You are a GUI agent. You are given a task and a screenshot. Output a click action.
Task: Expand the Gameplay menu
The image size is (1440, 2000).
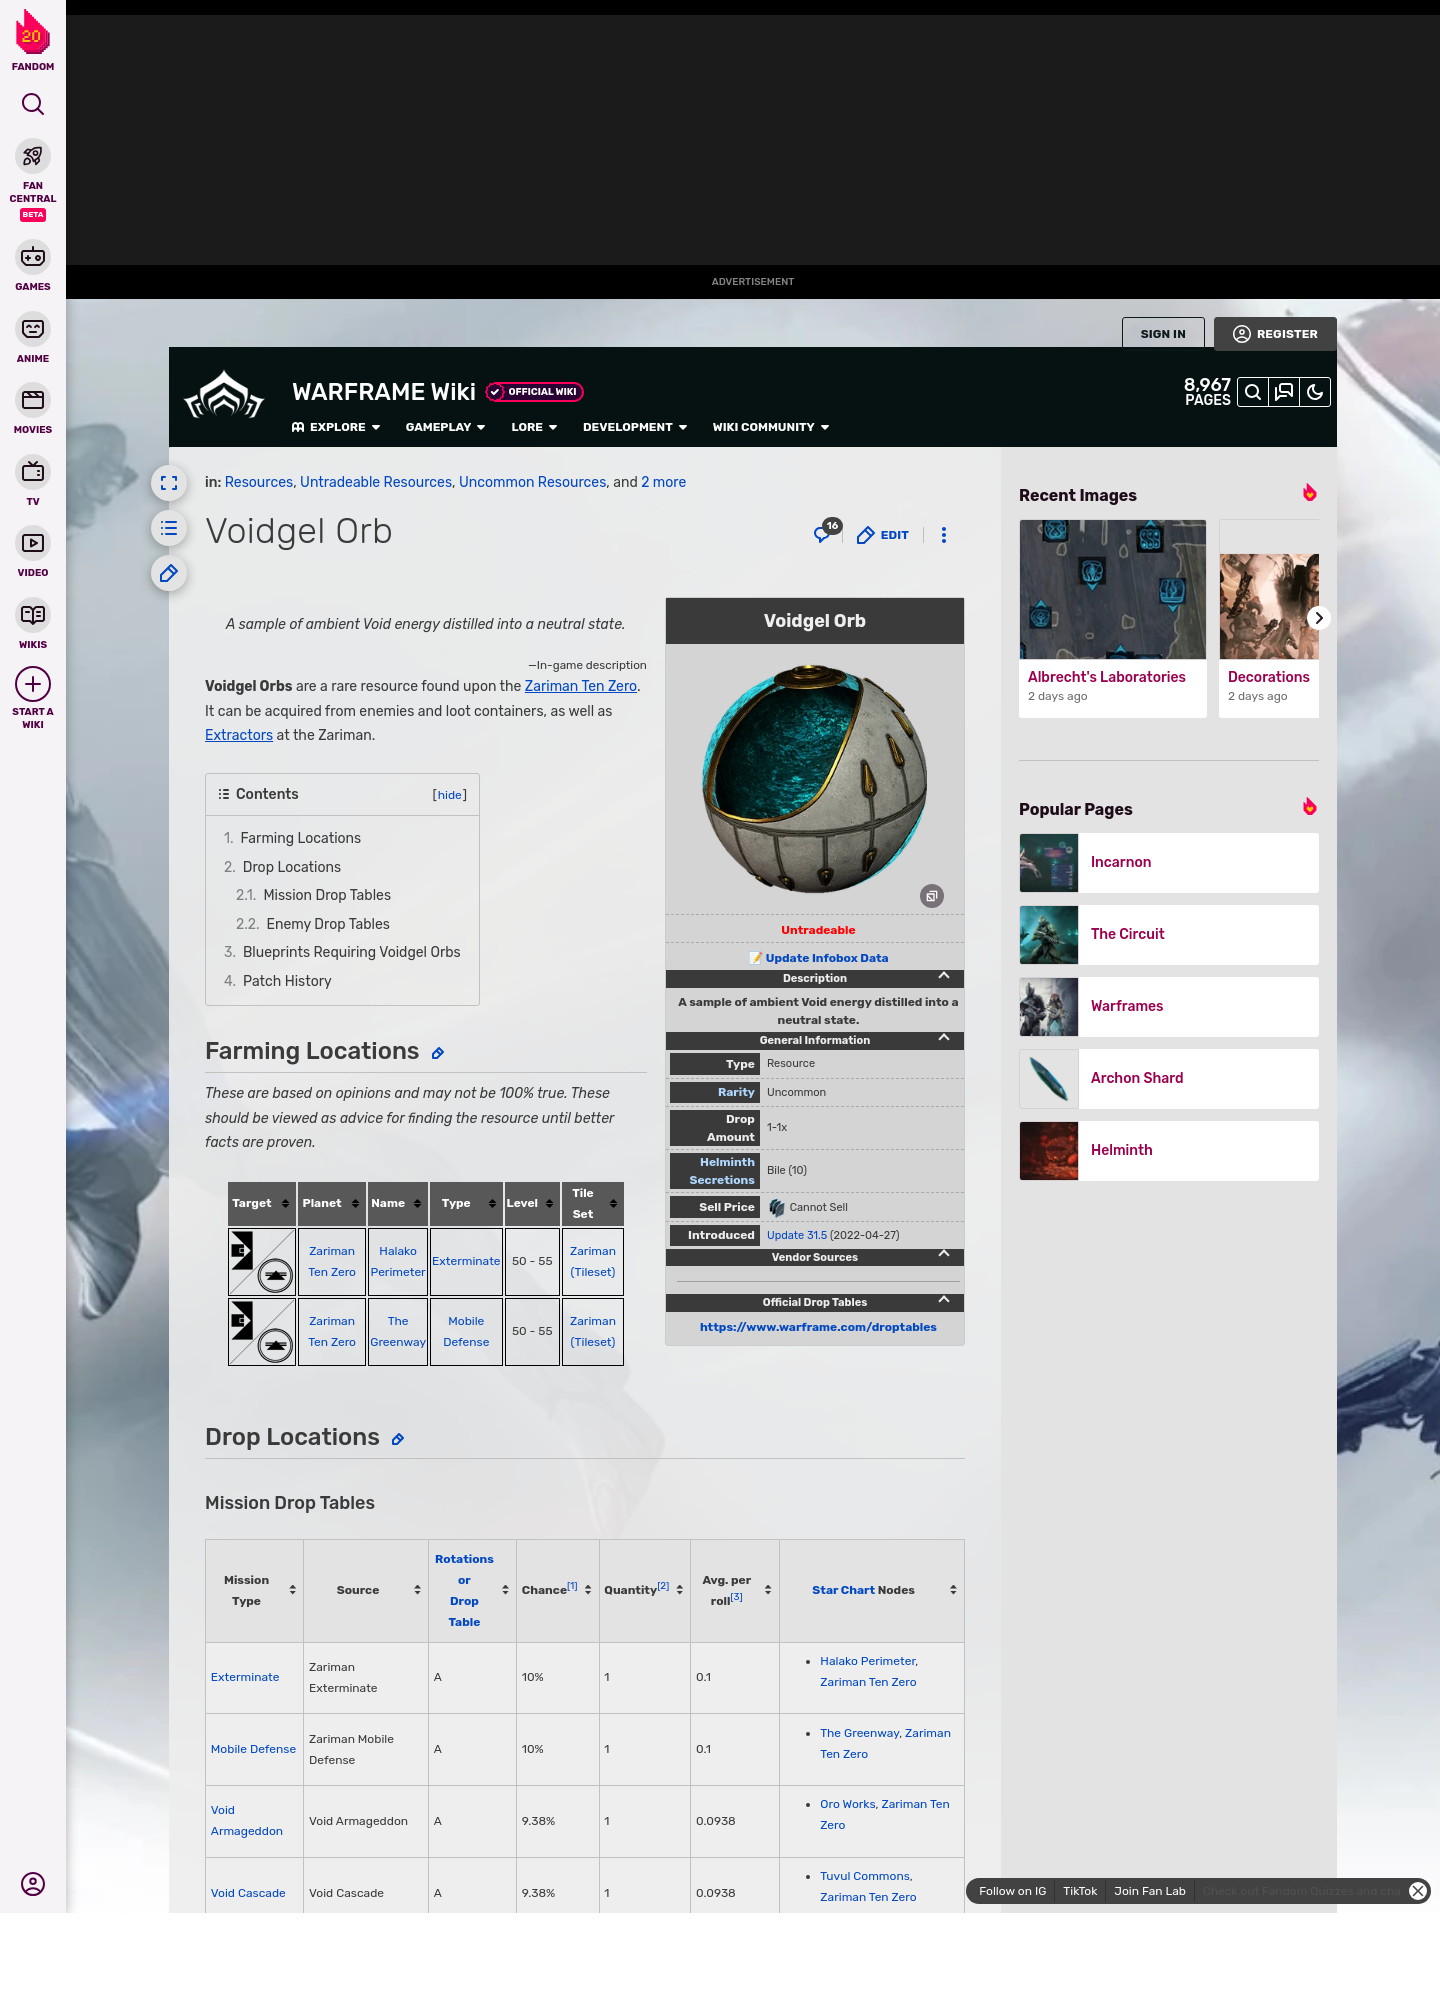(445, 427)
